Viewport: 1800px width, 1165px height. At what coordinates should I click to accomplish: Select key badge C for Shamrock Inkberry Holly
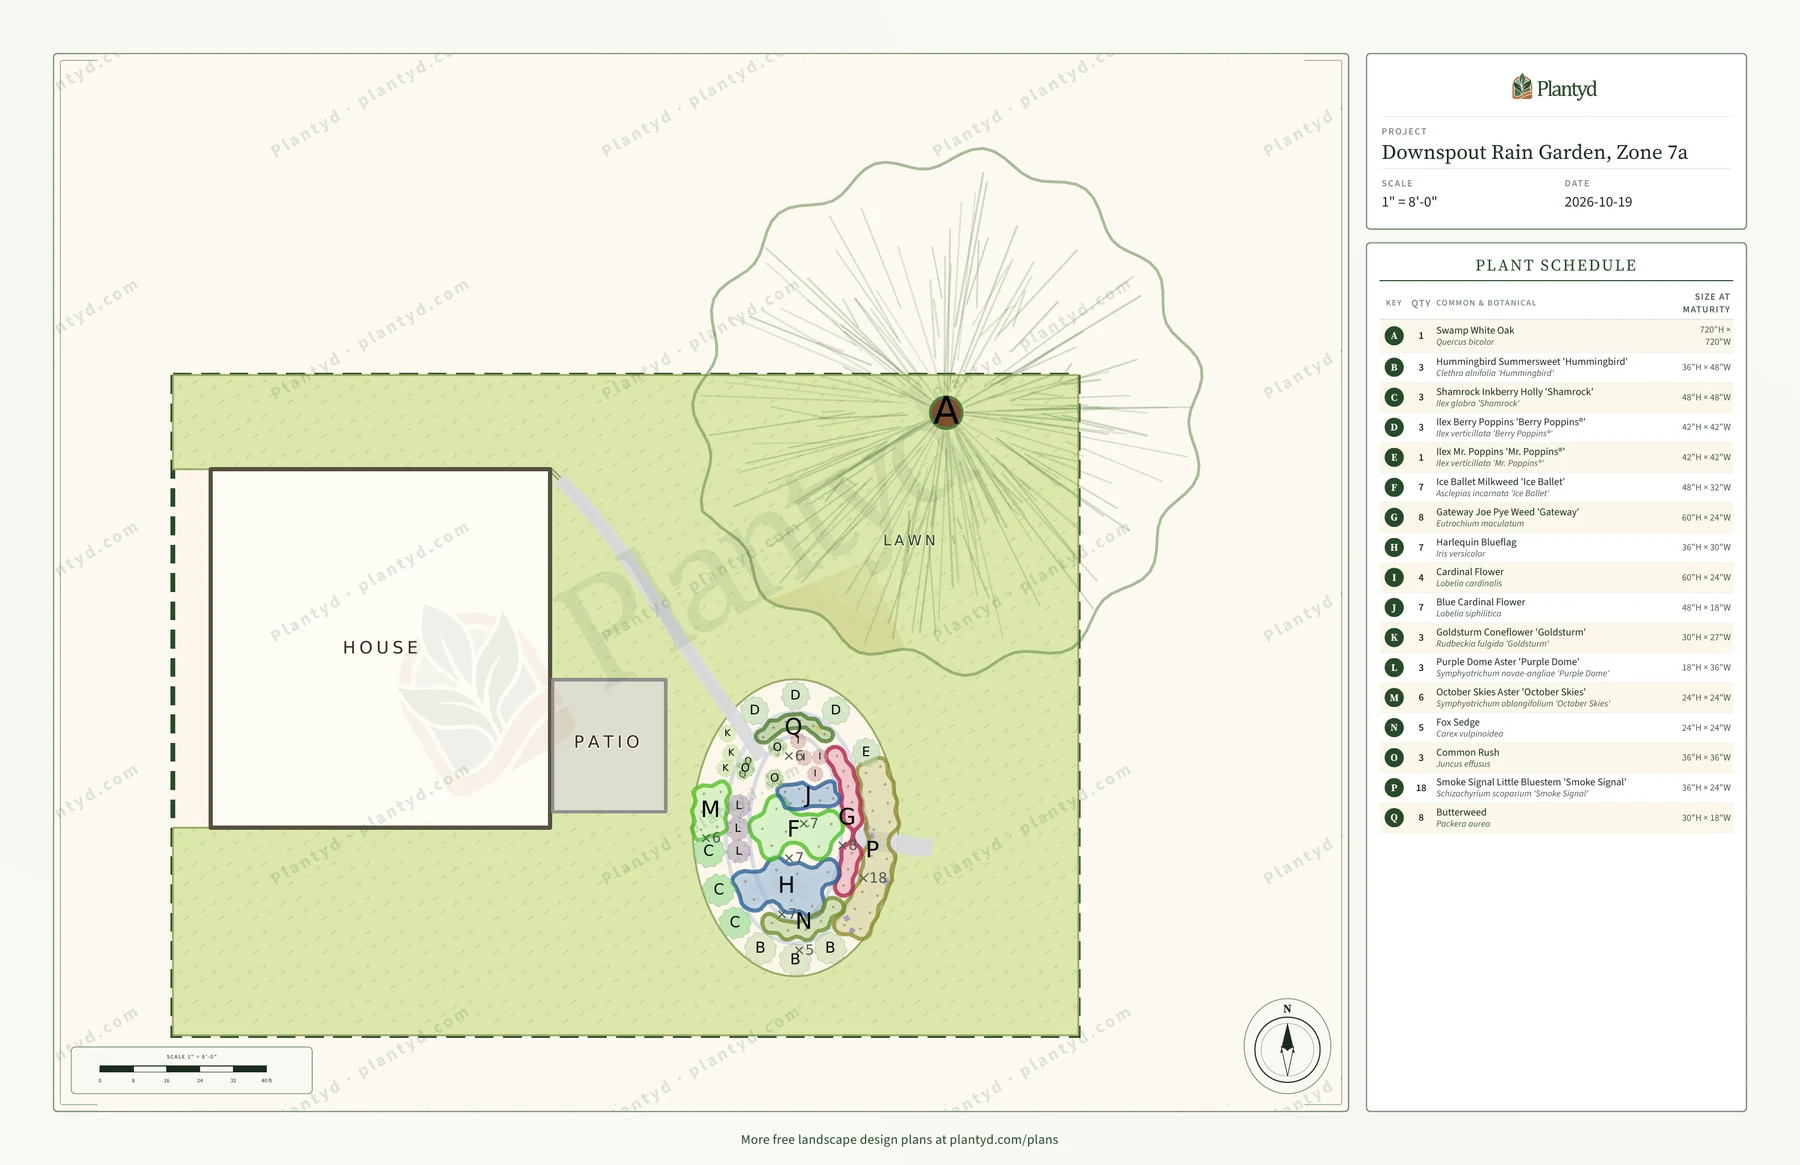[x=1394, y=397]
